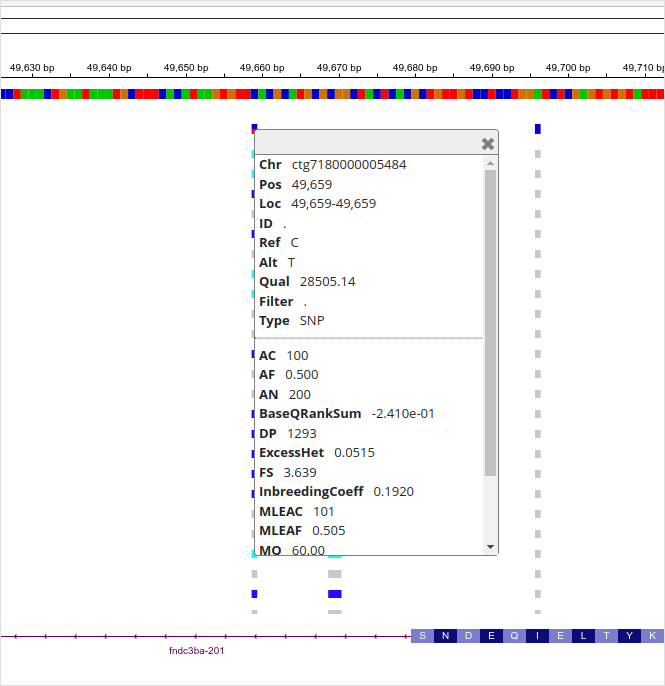Click the 49,680 bp ruler label
665x686 pixels.
415,68
